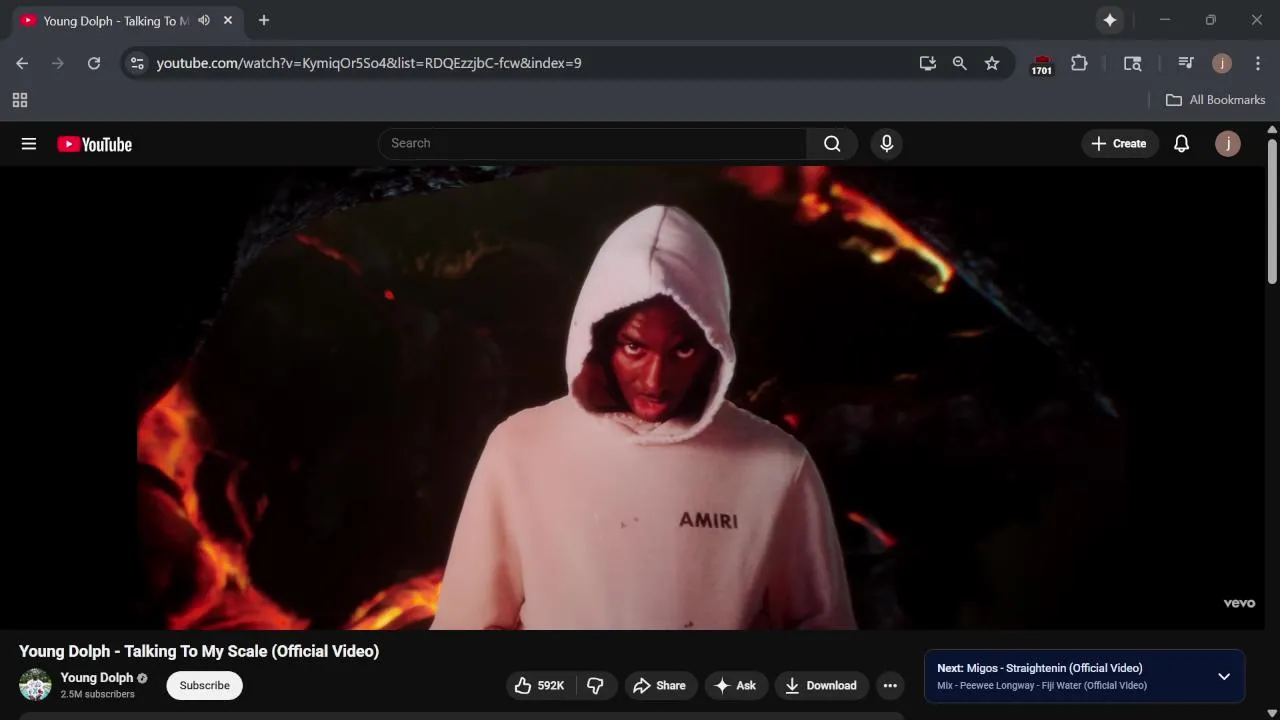Open media controls toolbar icon
The width and height of the screenshot is (1280, 720).
pos(1186,63)
